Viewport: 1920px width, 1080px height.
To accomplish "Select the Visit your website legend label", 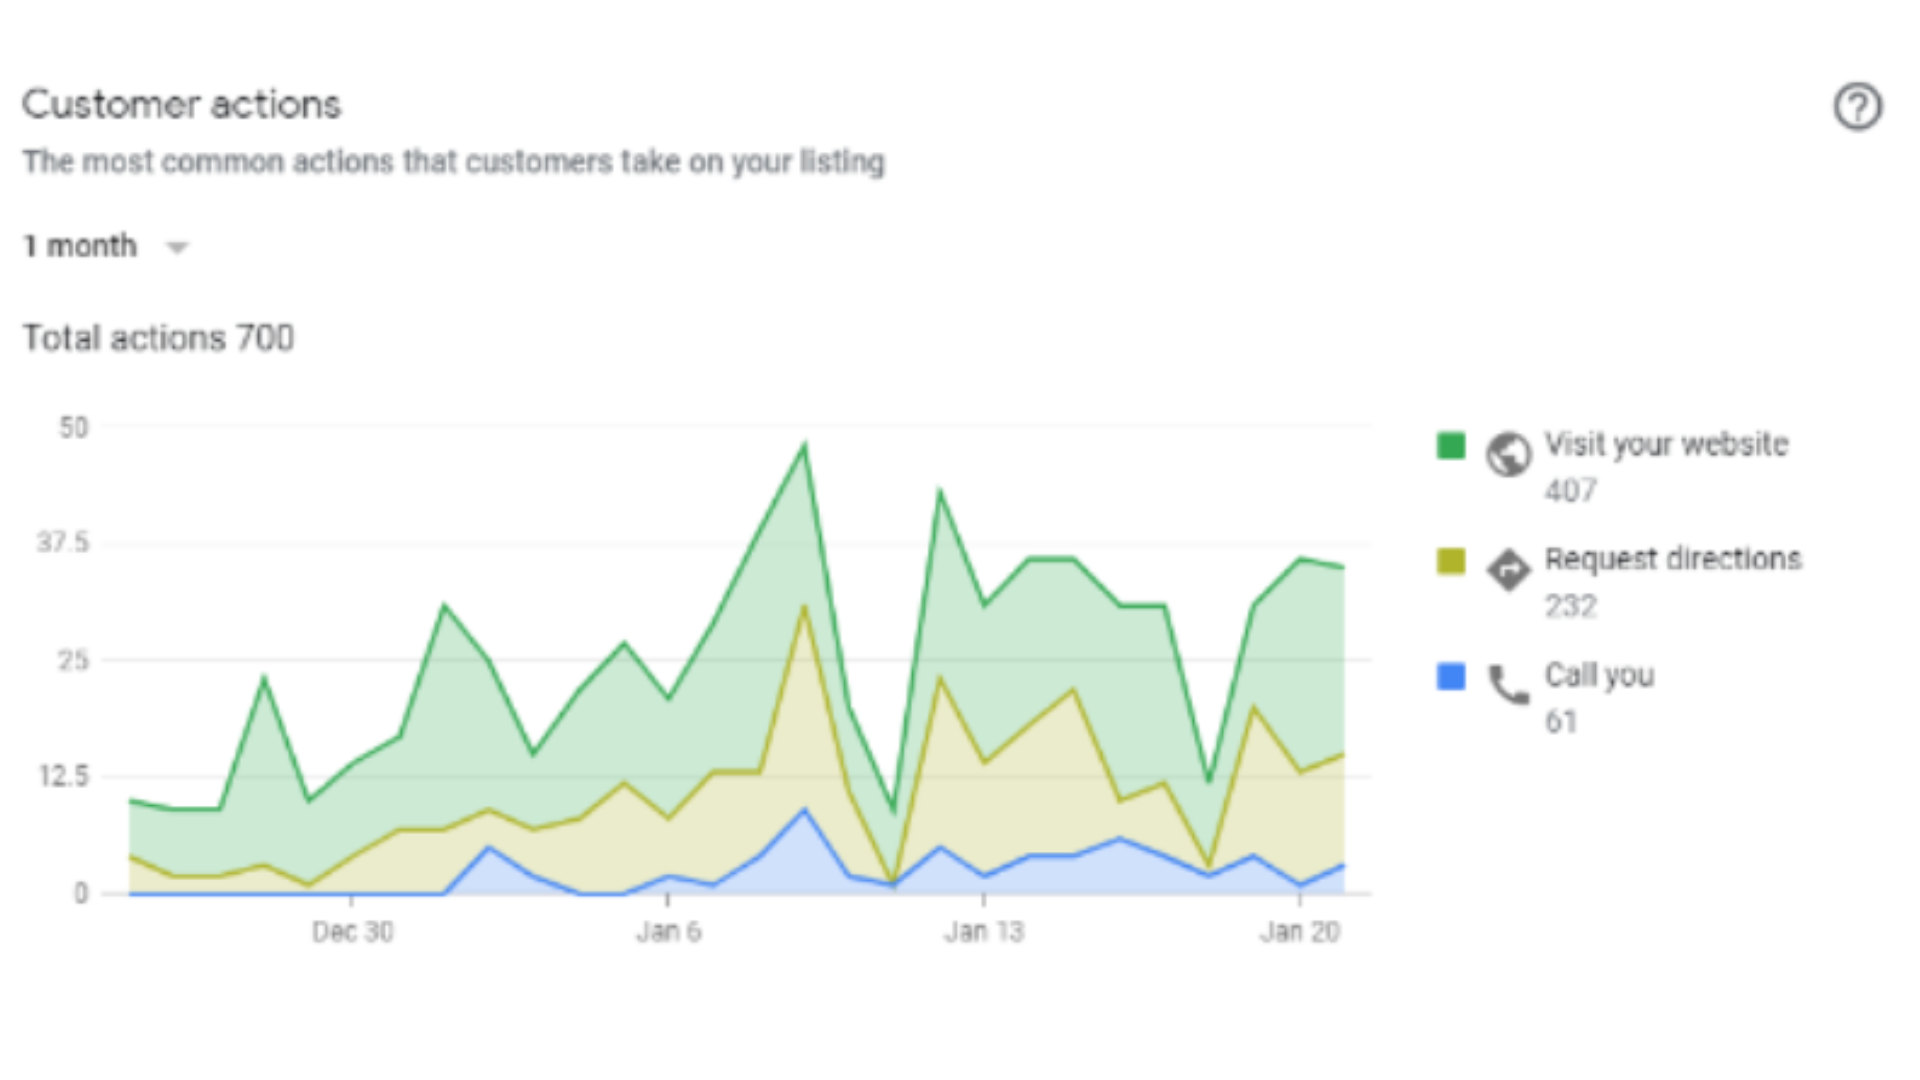I will (x=1666, y=444).
